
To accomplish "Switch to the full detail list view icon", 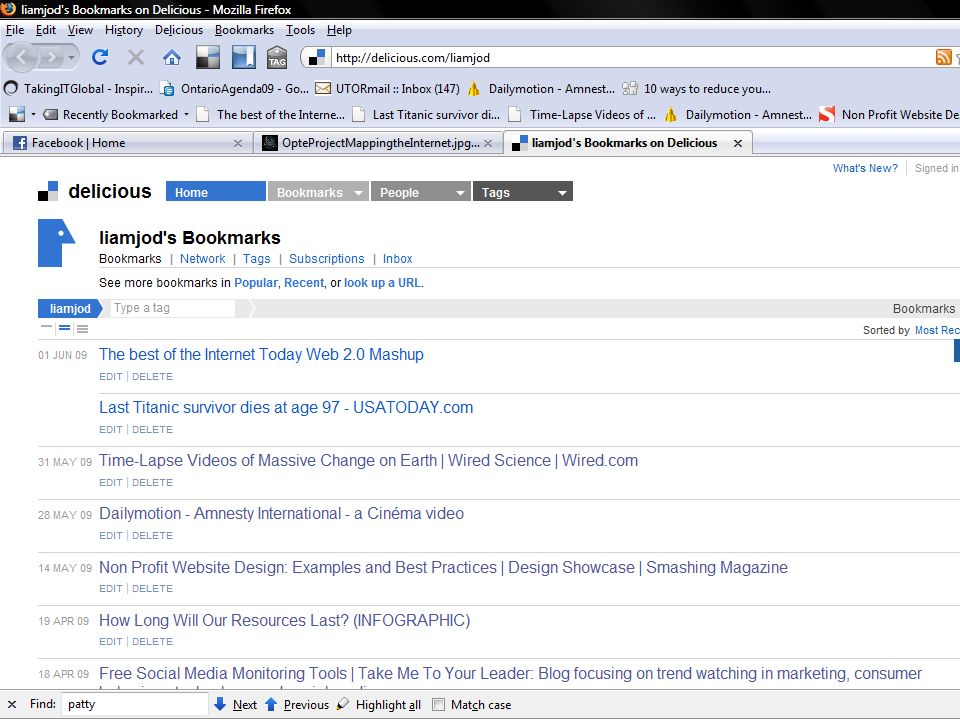I will tap(83, 329).
